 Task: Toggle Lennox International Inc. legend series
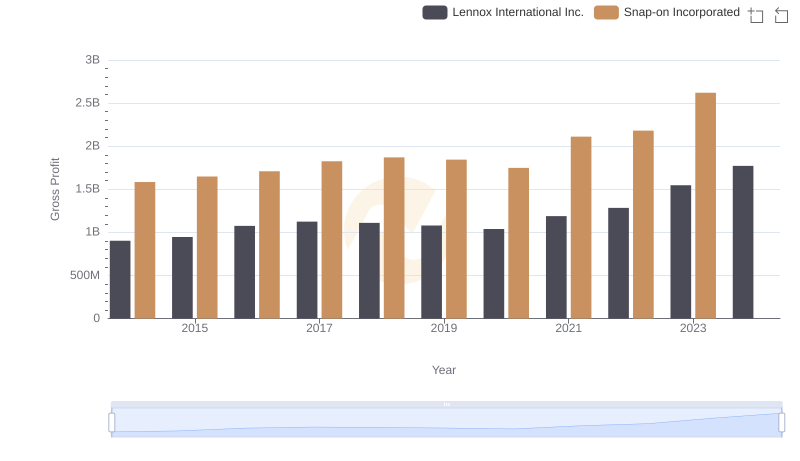pos(503,12)
